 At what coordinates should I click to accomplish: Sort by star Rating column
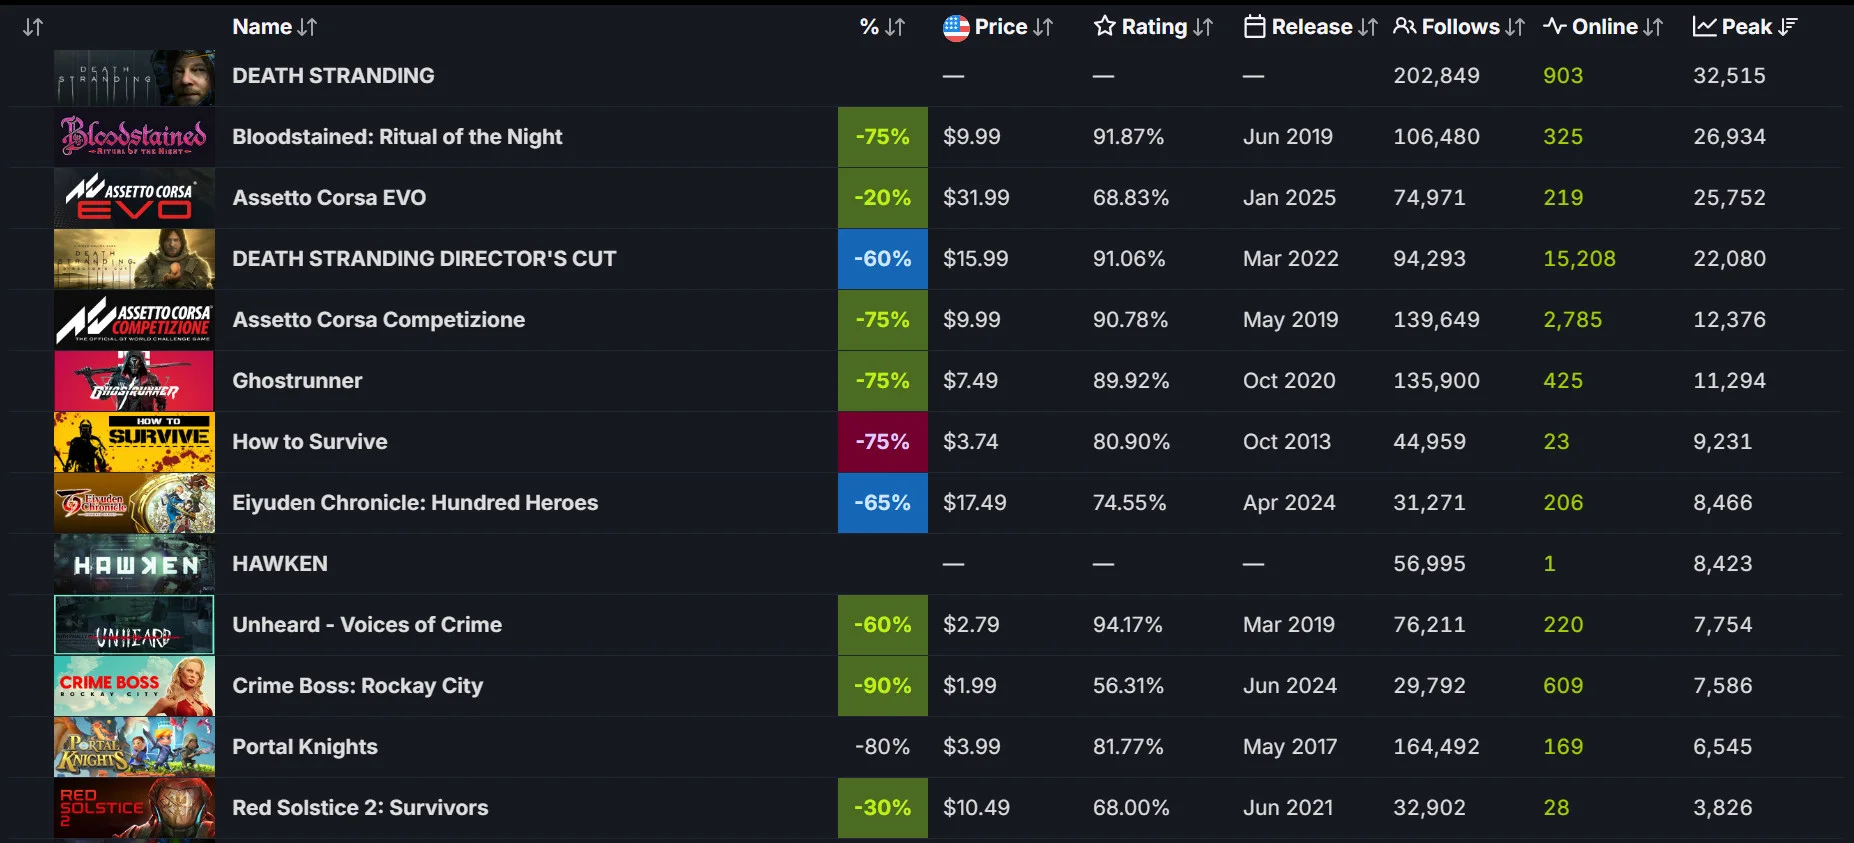[x=1153, y=27]
